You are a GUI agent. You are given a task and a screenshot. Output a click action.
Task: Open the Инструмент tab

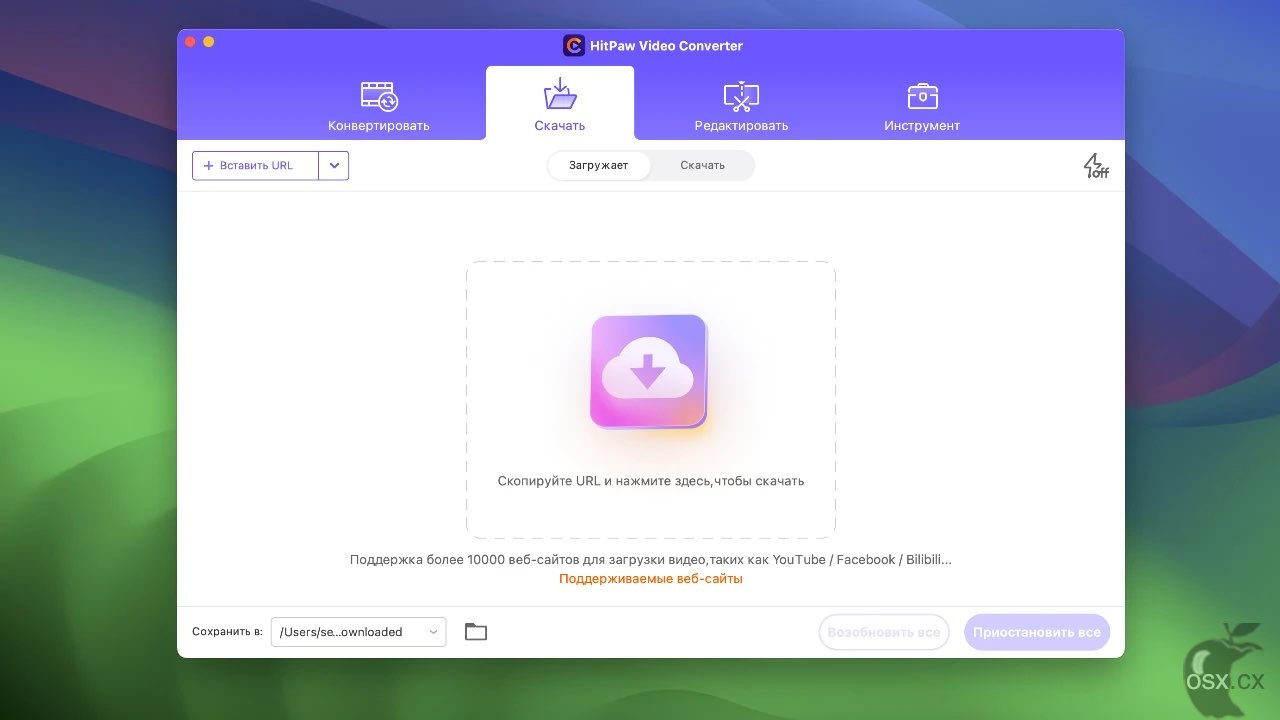[922, 107]
